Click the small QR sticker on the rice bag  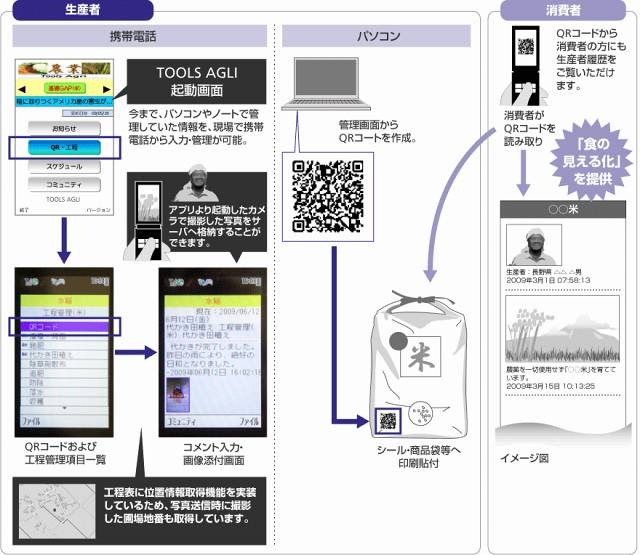point(388,421)
